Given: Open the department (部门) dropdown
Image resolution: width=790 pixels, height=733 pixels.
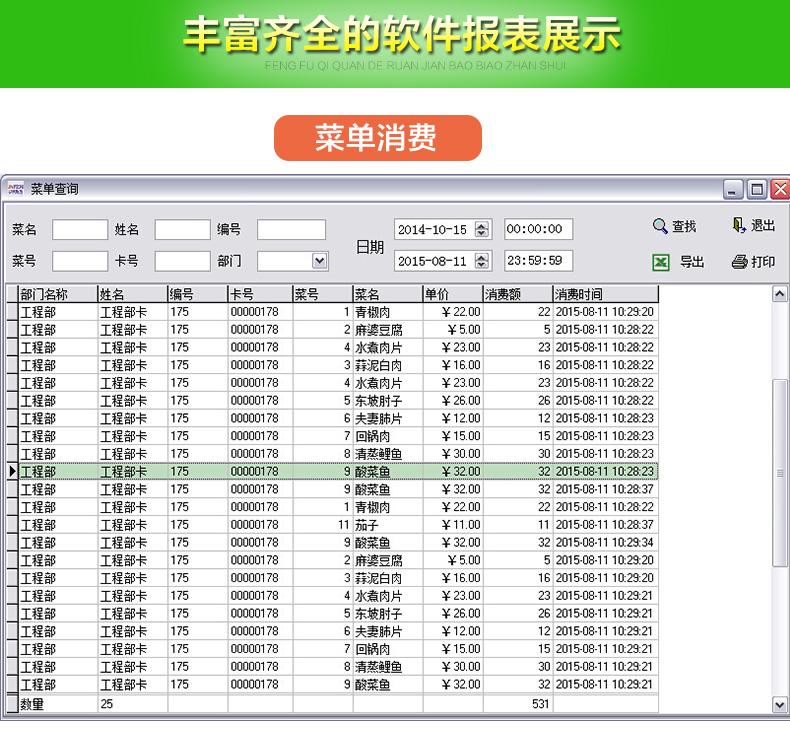Looking at the screenshot, I should pos(319,261).
